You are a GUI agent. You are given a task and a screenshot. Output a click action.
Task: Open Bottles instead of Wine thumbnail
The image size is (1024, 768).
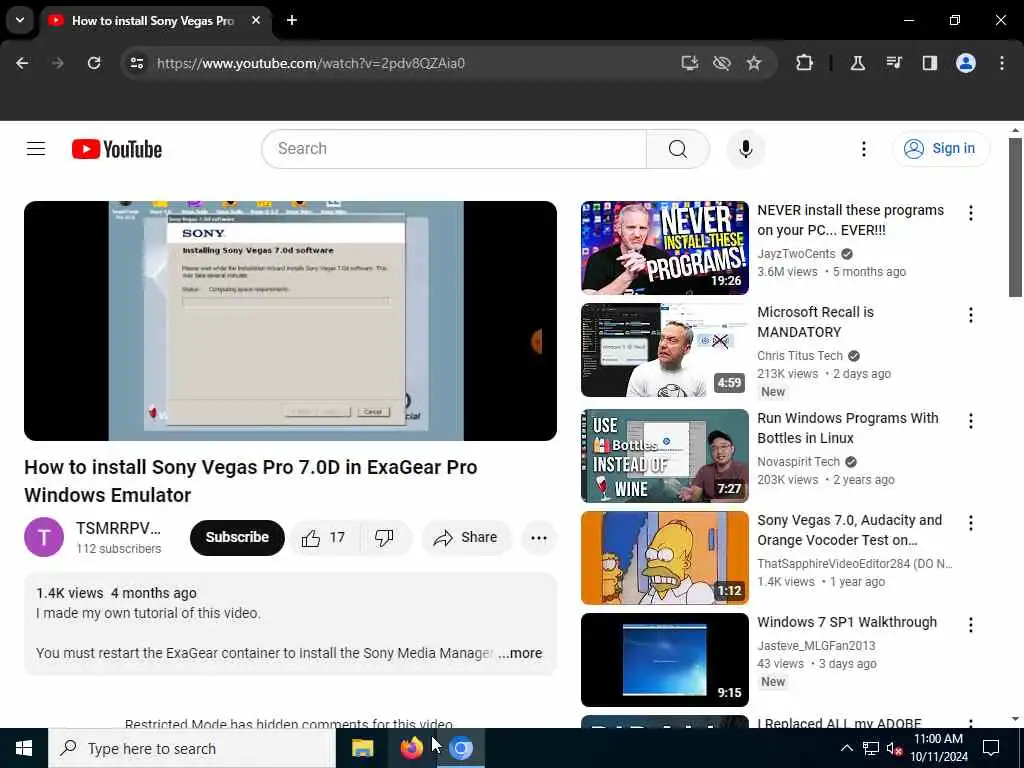(665, 456)
